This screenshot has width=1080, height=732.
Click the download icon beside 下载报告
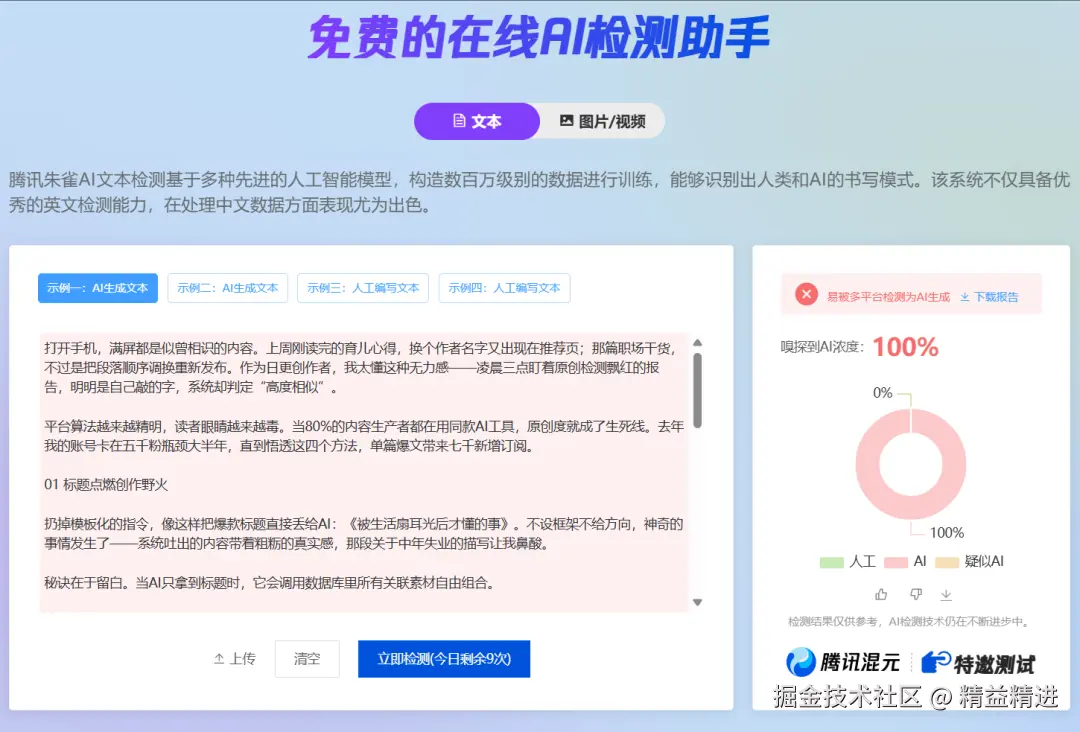965,296
